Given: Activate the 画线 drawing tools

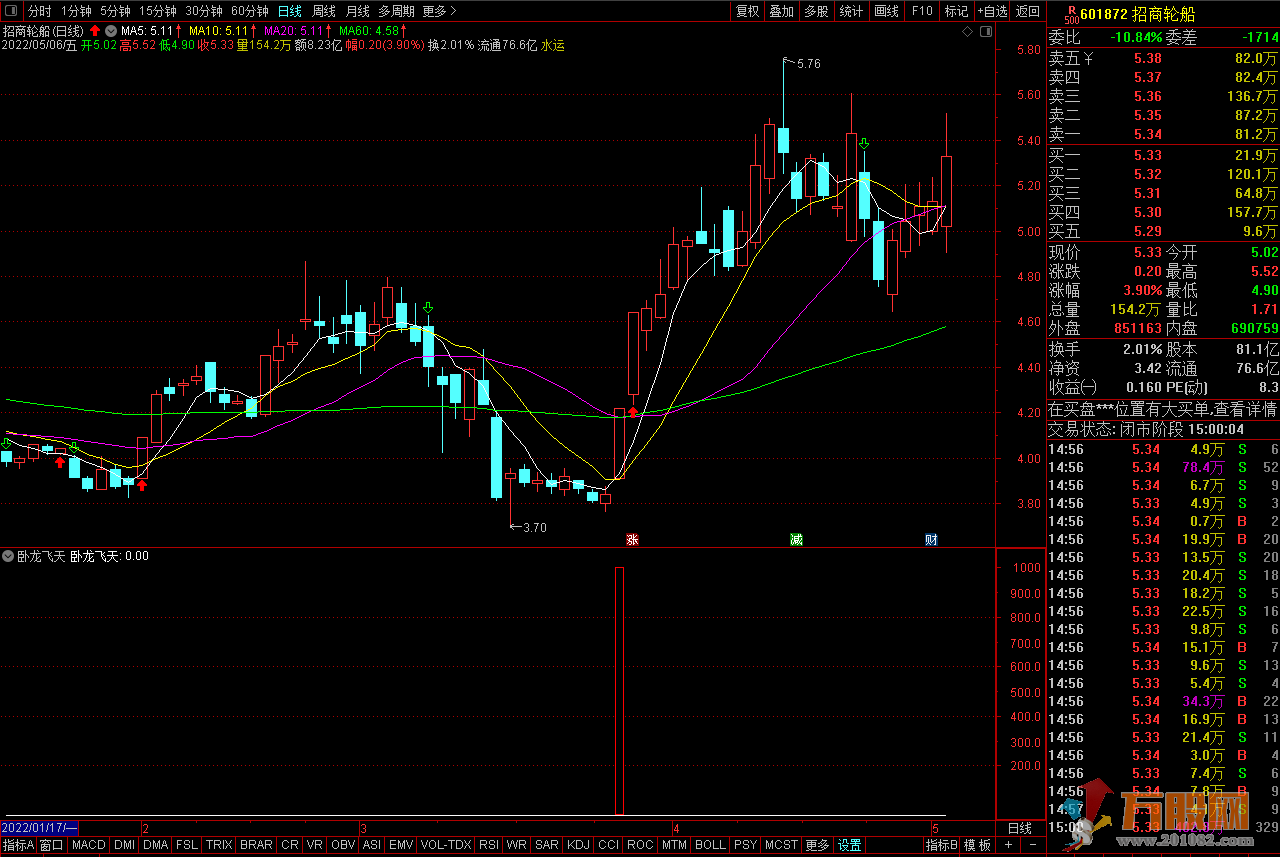Looking at the screenshot, I should 886,11.
